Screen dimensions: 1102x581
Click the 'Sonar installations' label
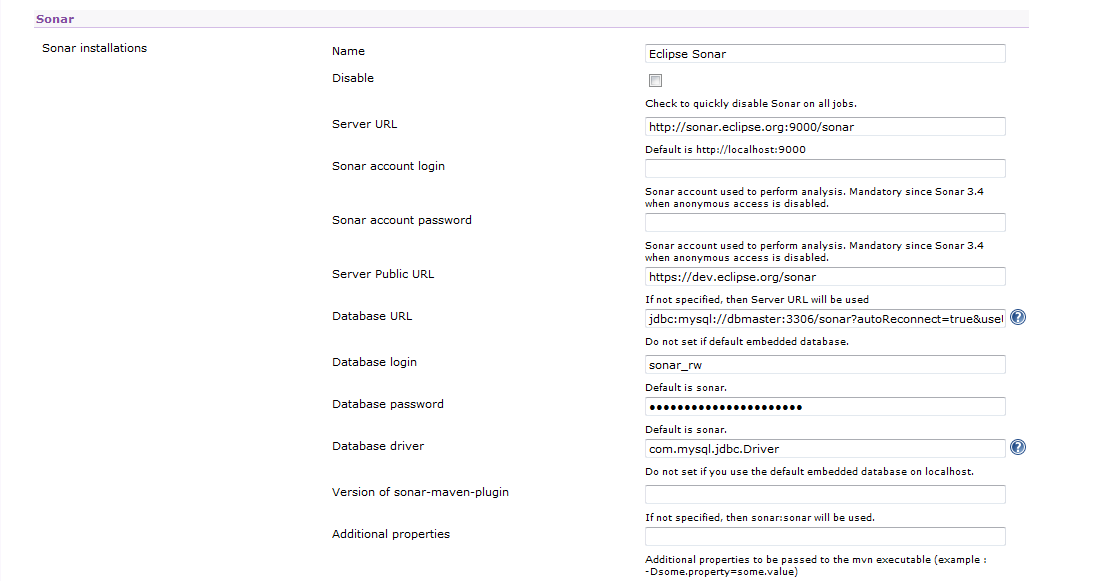pyautogui.click(x=94, y=48)
